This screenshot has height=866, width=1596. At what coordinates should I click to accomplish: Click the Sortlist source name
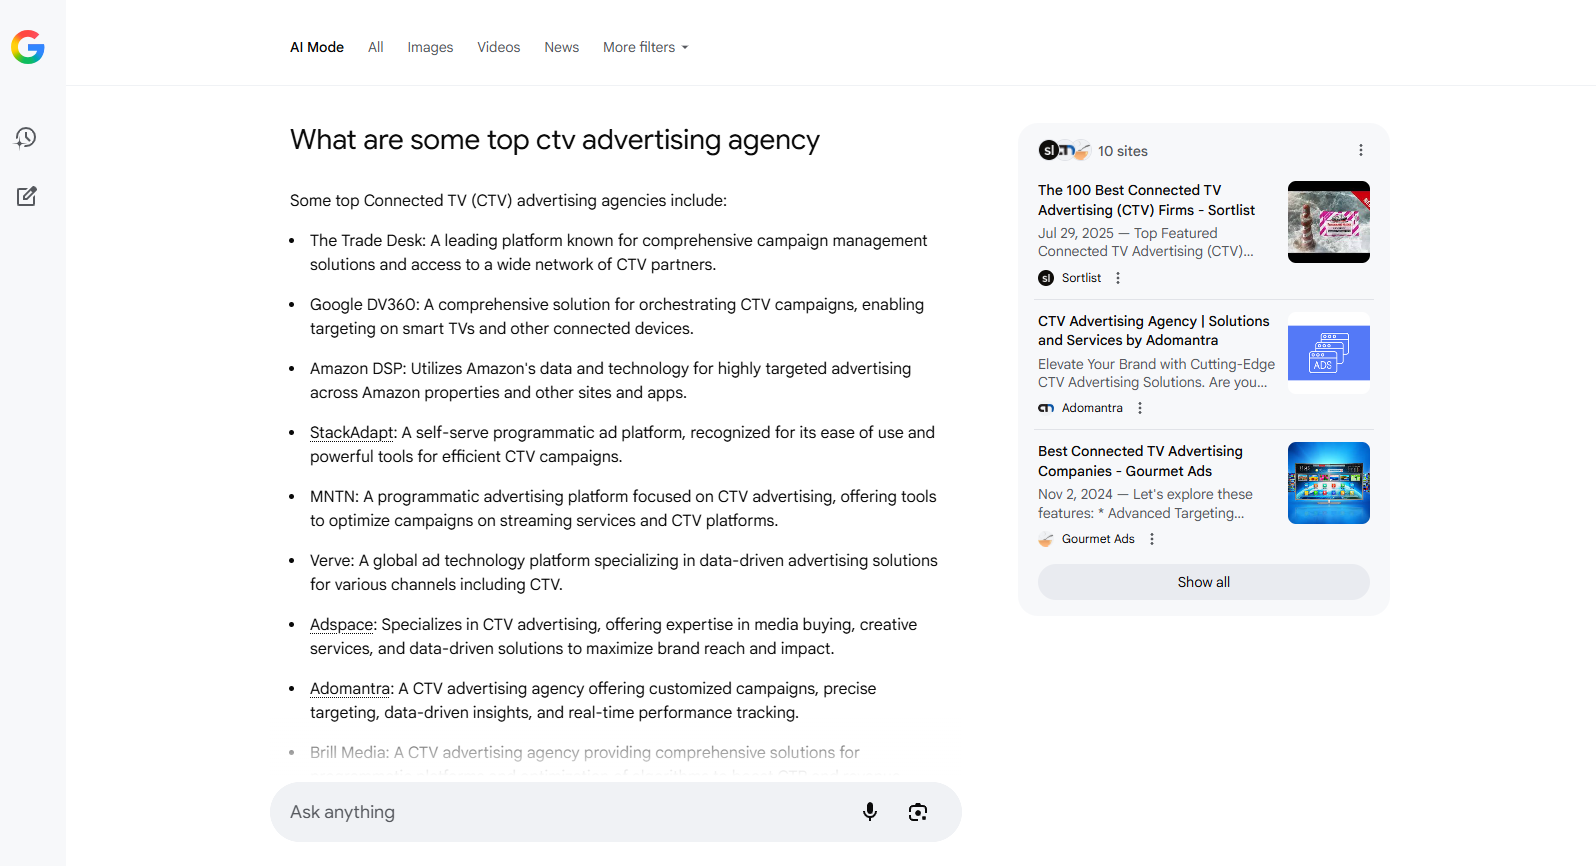coord(1081,278)
